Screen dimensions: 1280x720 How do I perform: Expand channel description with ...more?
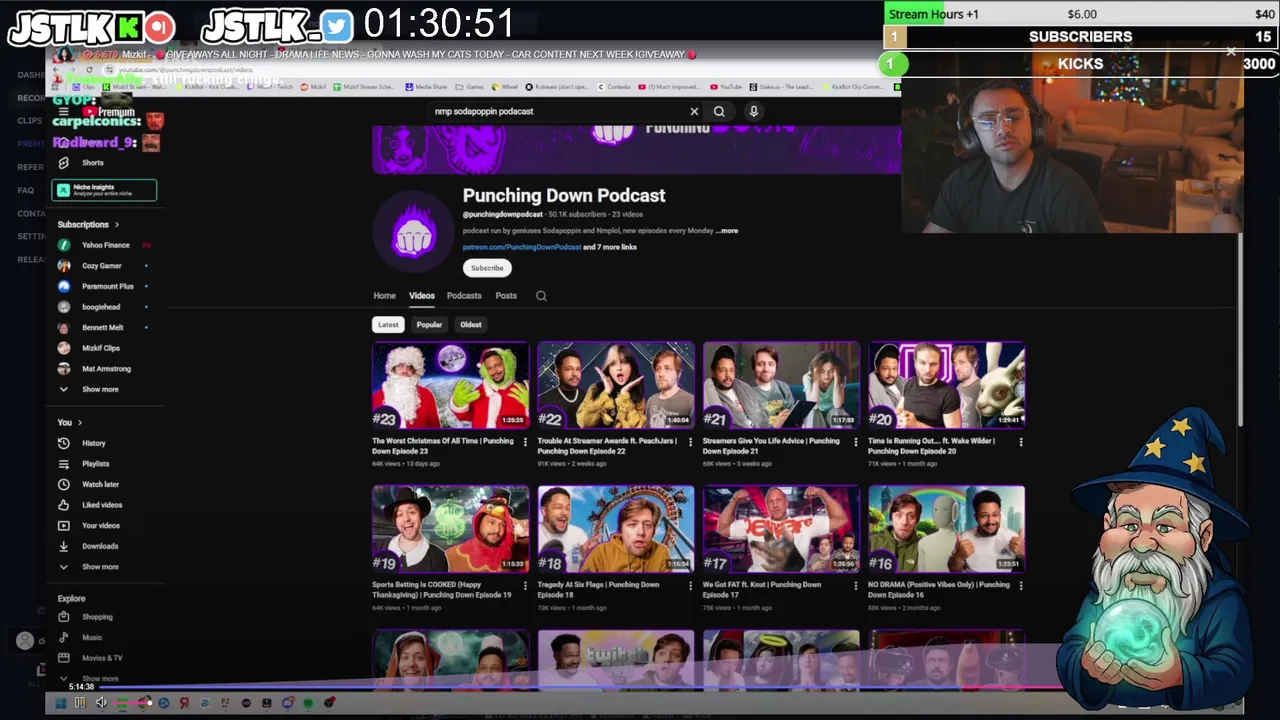727,231
